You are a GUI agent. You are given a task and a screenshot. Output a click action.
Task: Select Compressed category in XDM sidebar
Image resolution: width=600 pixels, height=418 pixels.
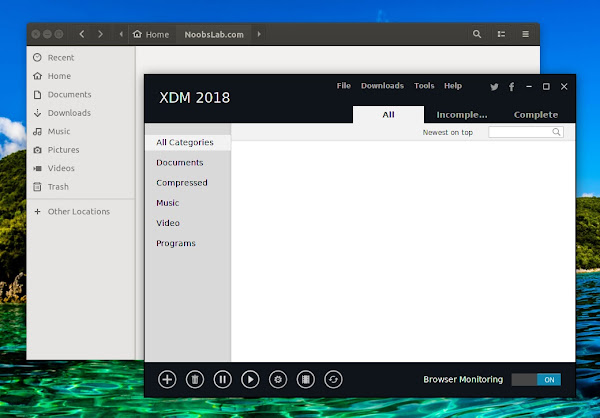182,183
